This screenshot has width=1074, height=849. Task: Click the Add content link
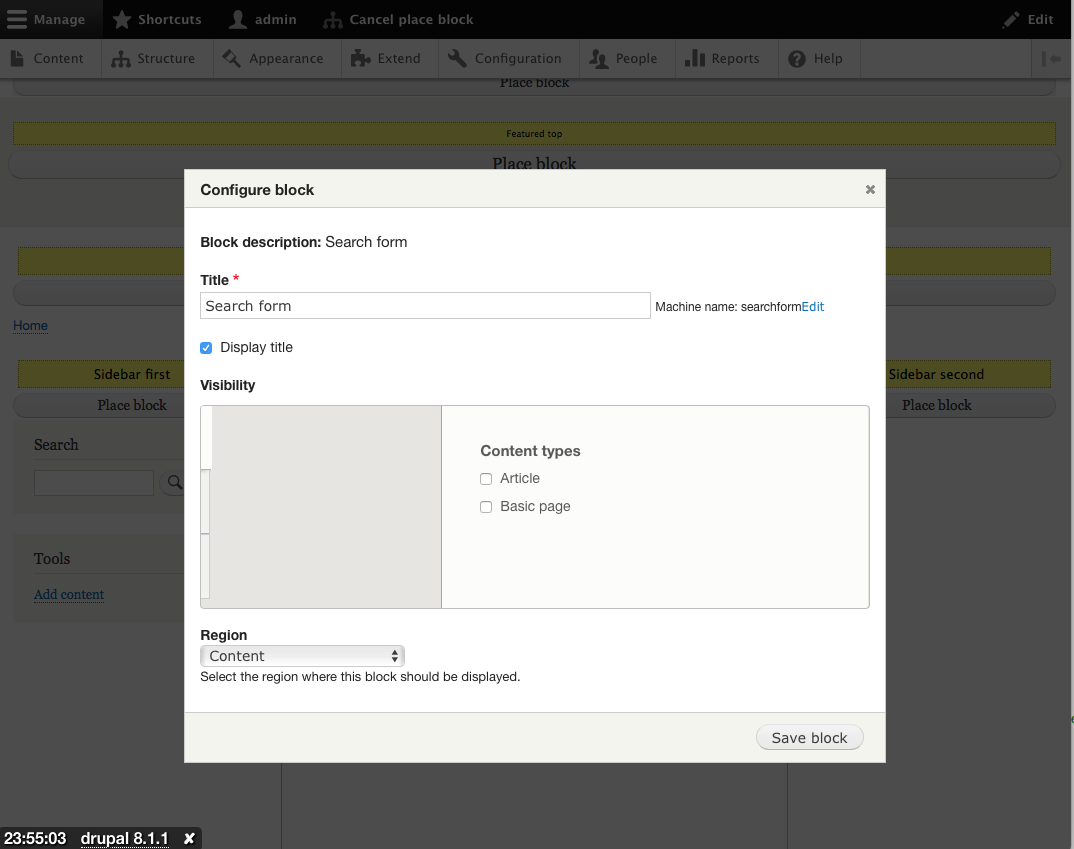tap(69, 594)
